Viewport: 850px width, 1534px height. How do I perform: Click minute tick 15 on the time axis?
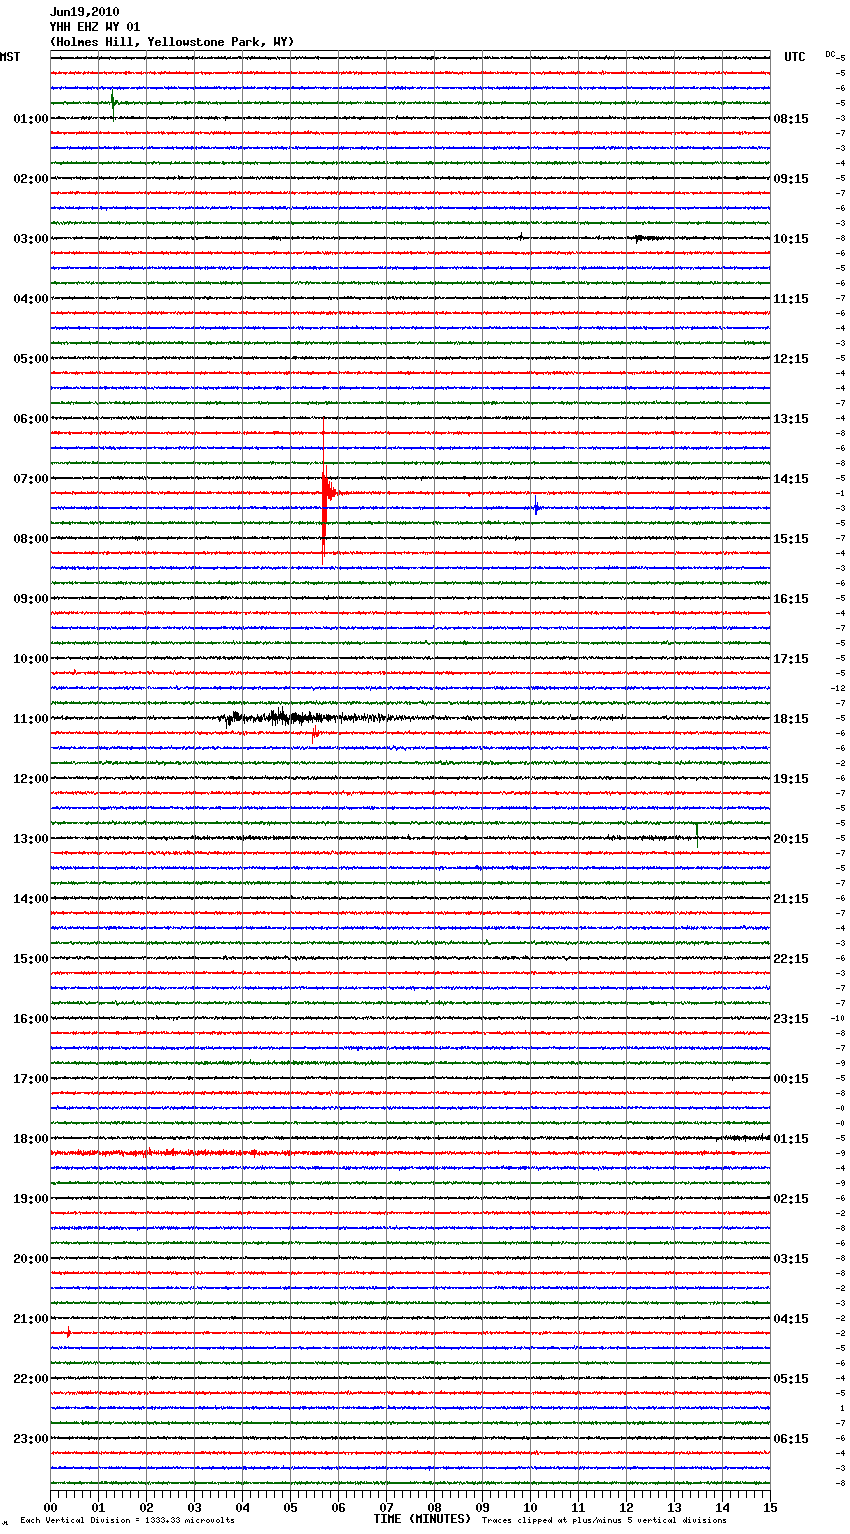click(x=770, y=1507)
